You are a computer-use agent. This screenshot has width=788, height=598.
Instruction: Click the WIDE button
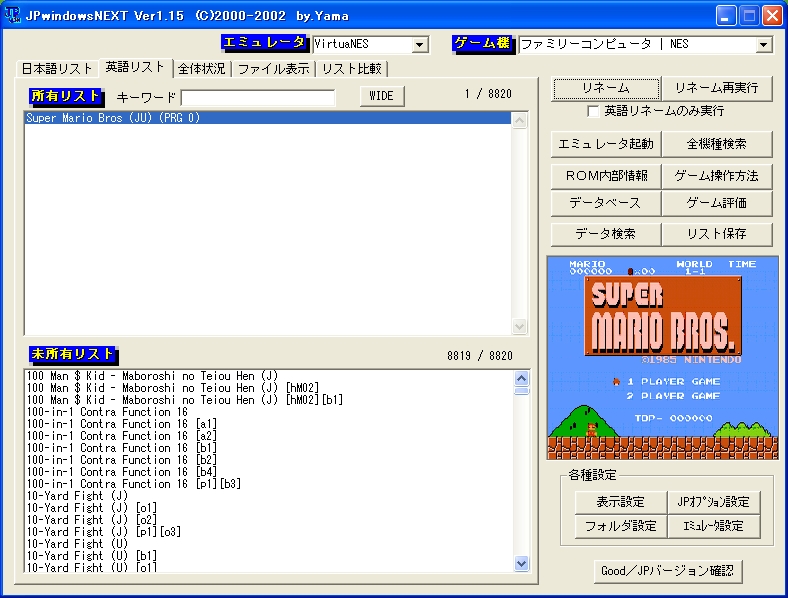(x=382, y=96)
